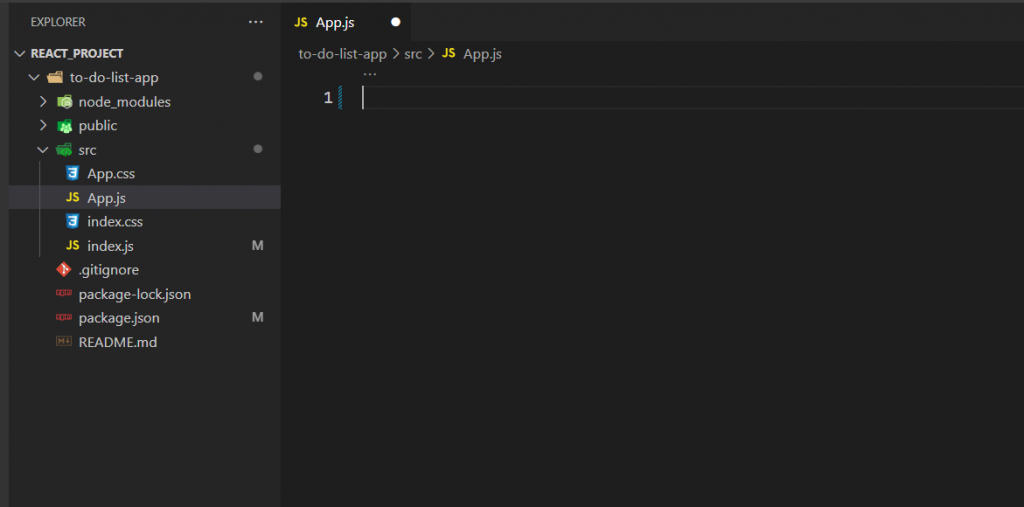
Task: Open package-lock.json from the explorer
Action: click(134, 294)
